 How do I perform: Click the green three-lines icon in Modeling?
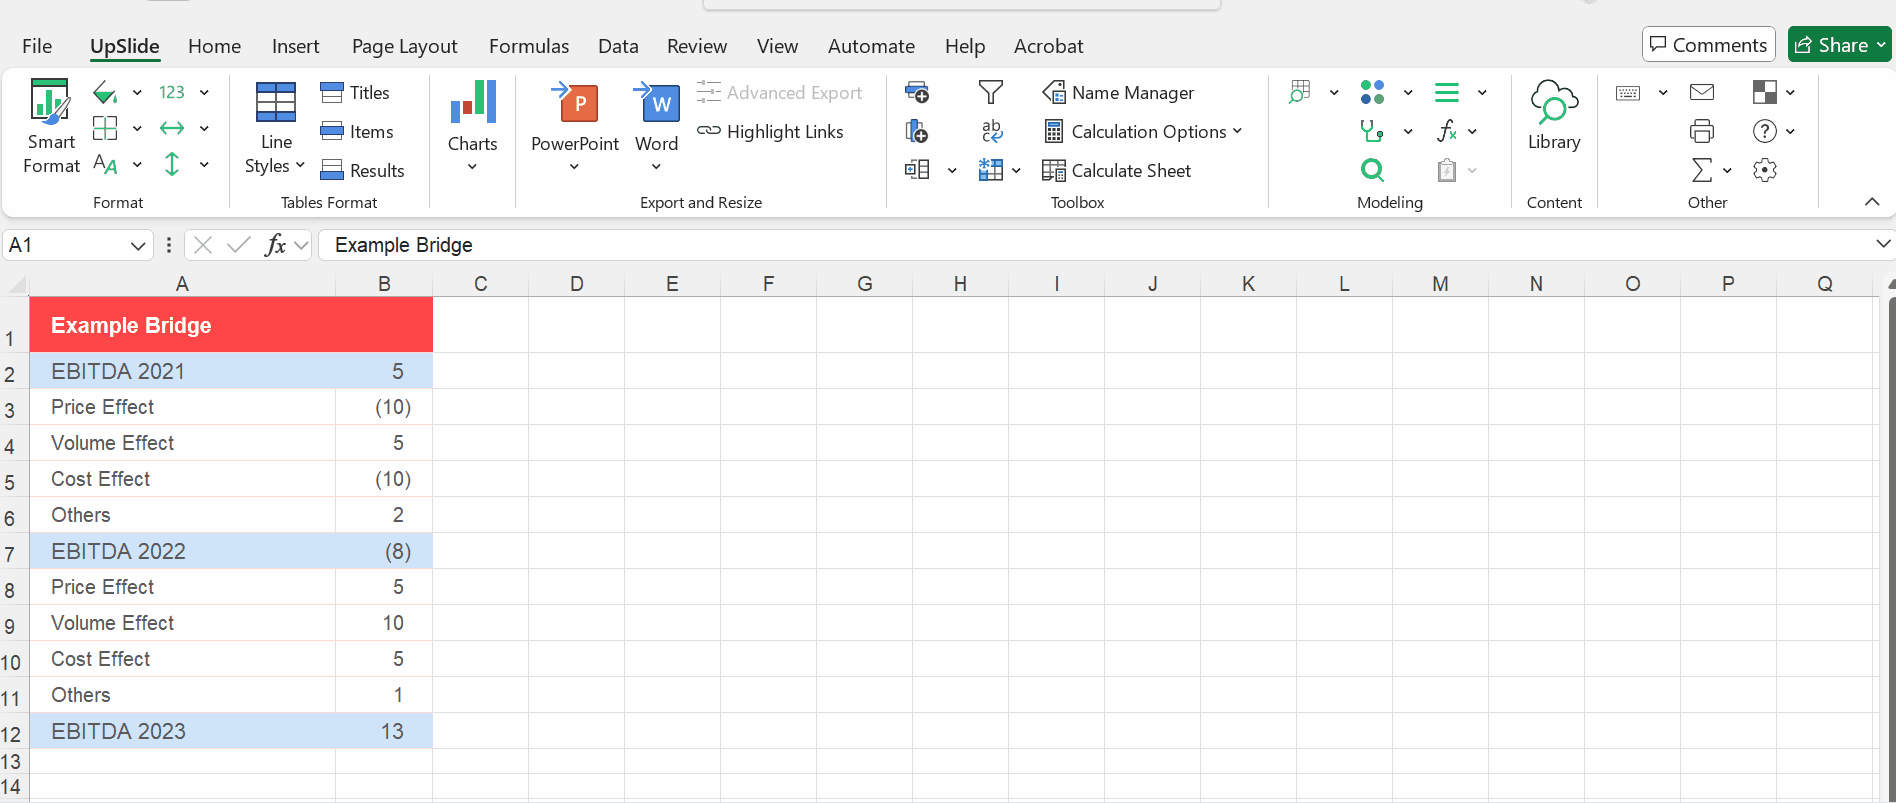1447,92
